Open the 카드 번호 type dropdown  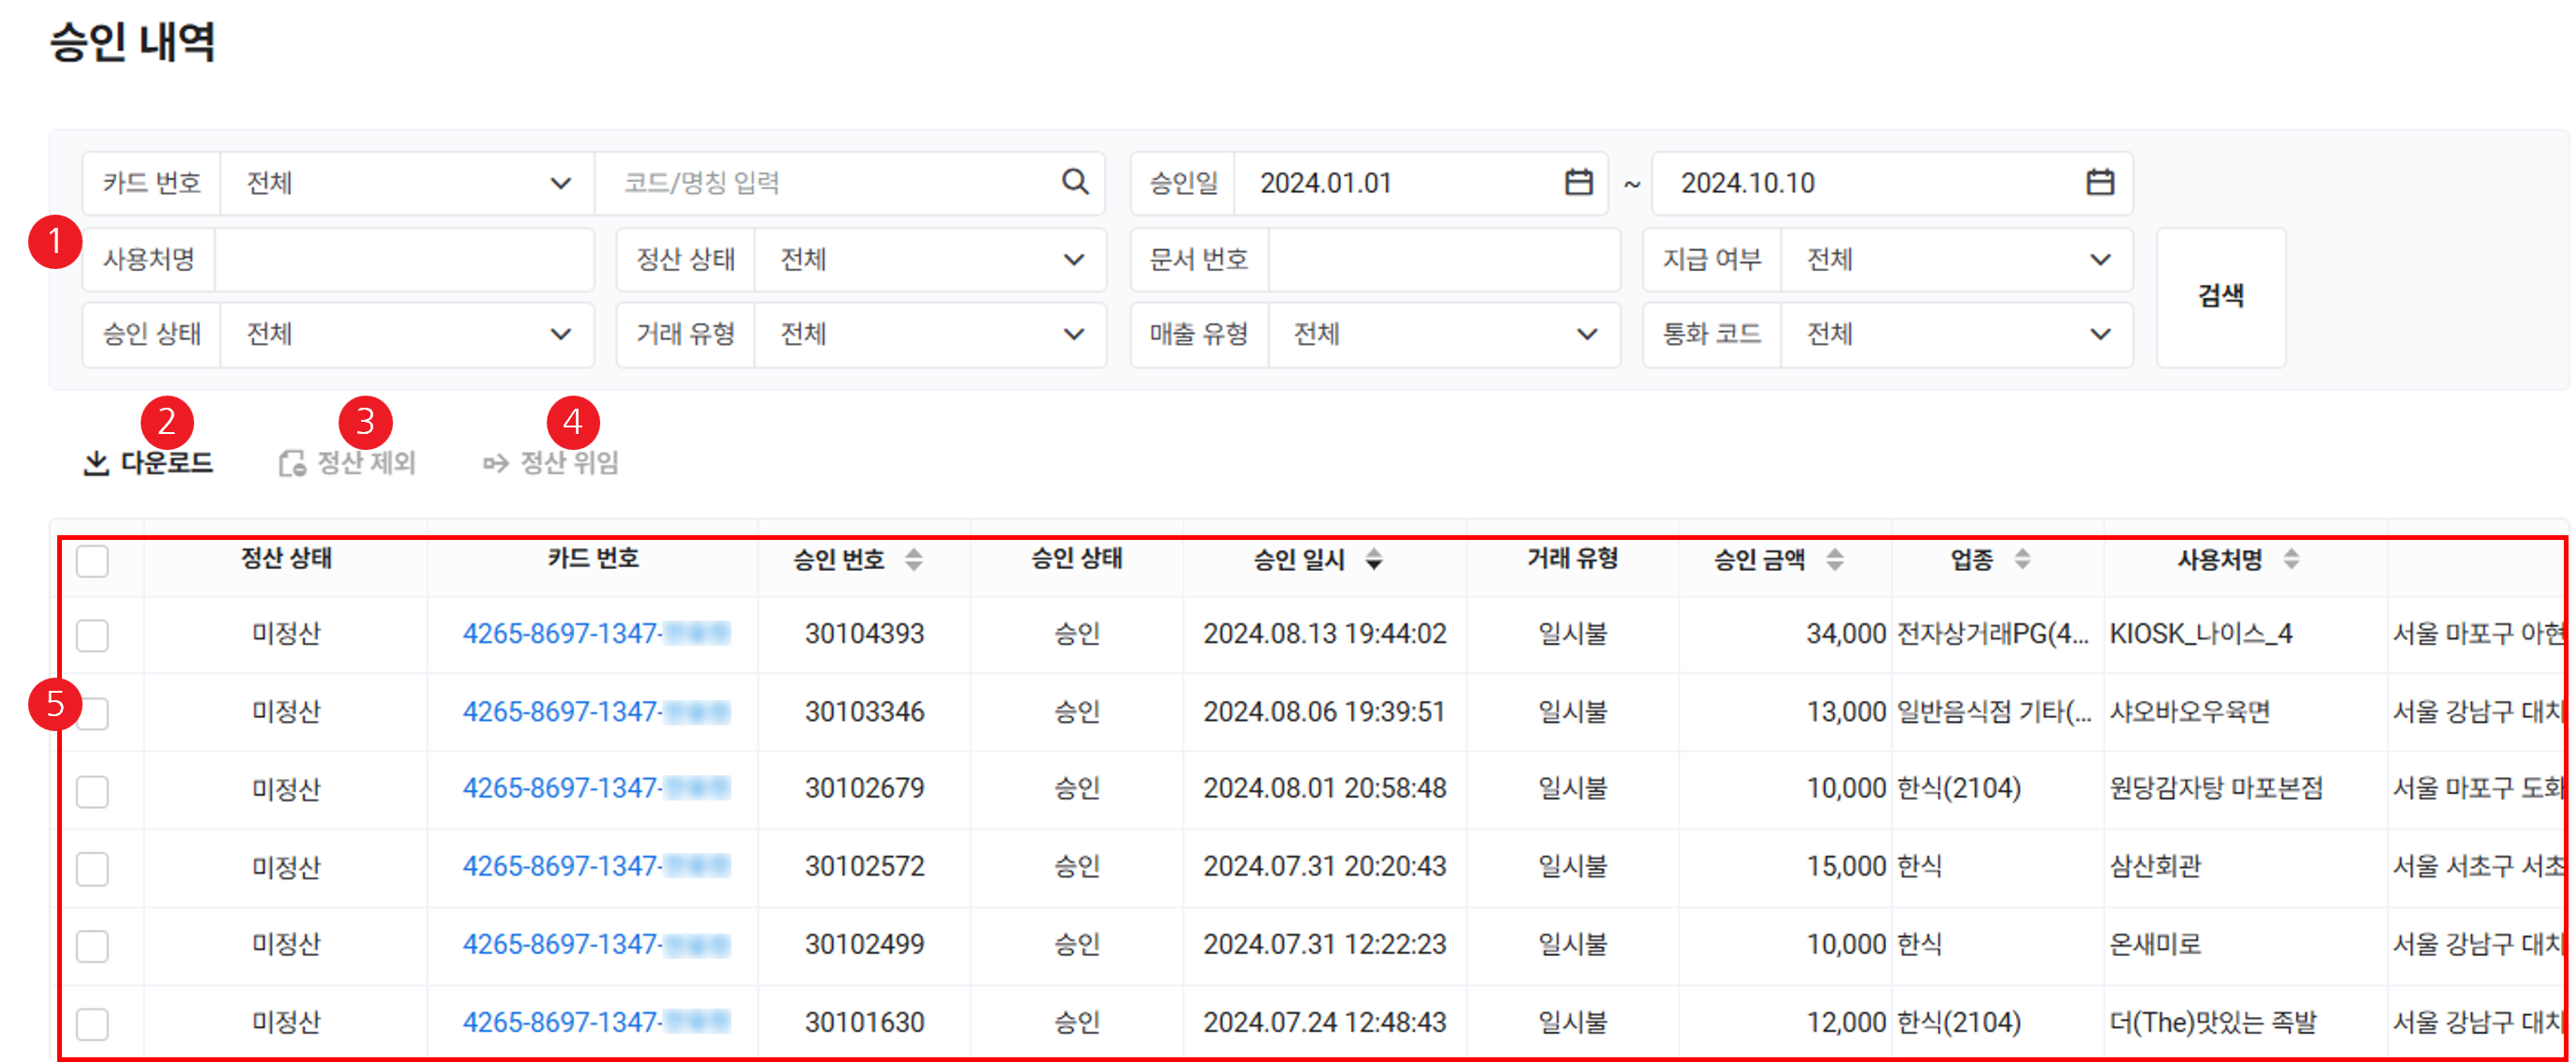coord(407,183)
